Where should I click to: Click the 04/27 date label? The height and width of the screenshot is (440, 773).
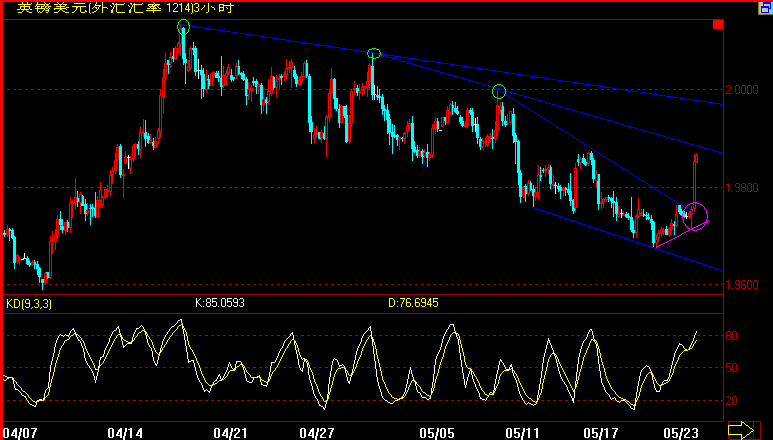click(316, 433)
